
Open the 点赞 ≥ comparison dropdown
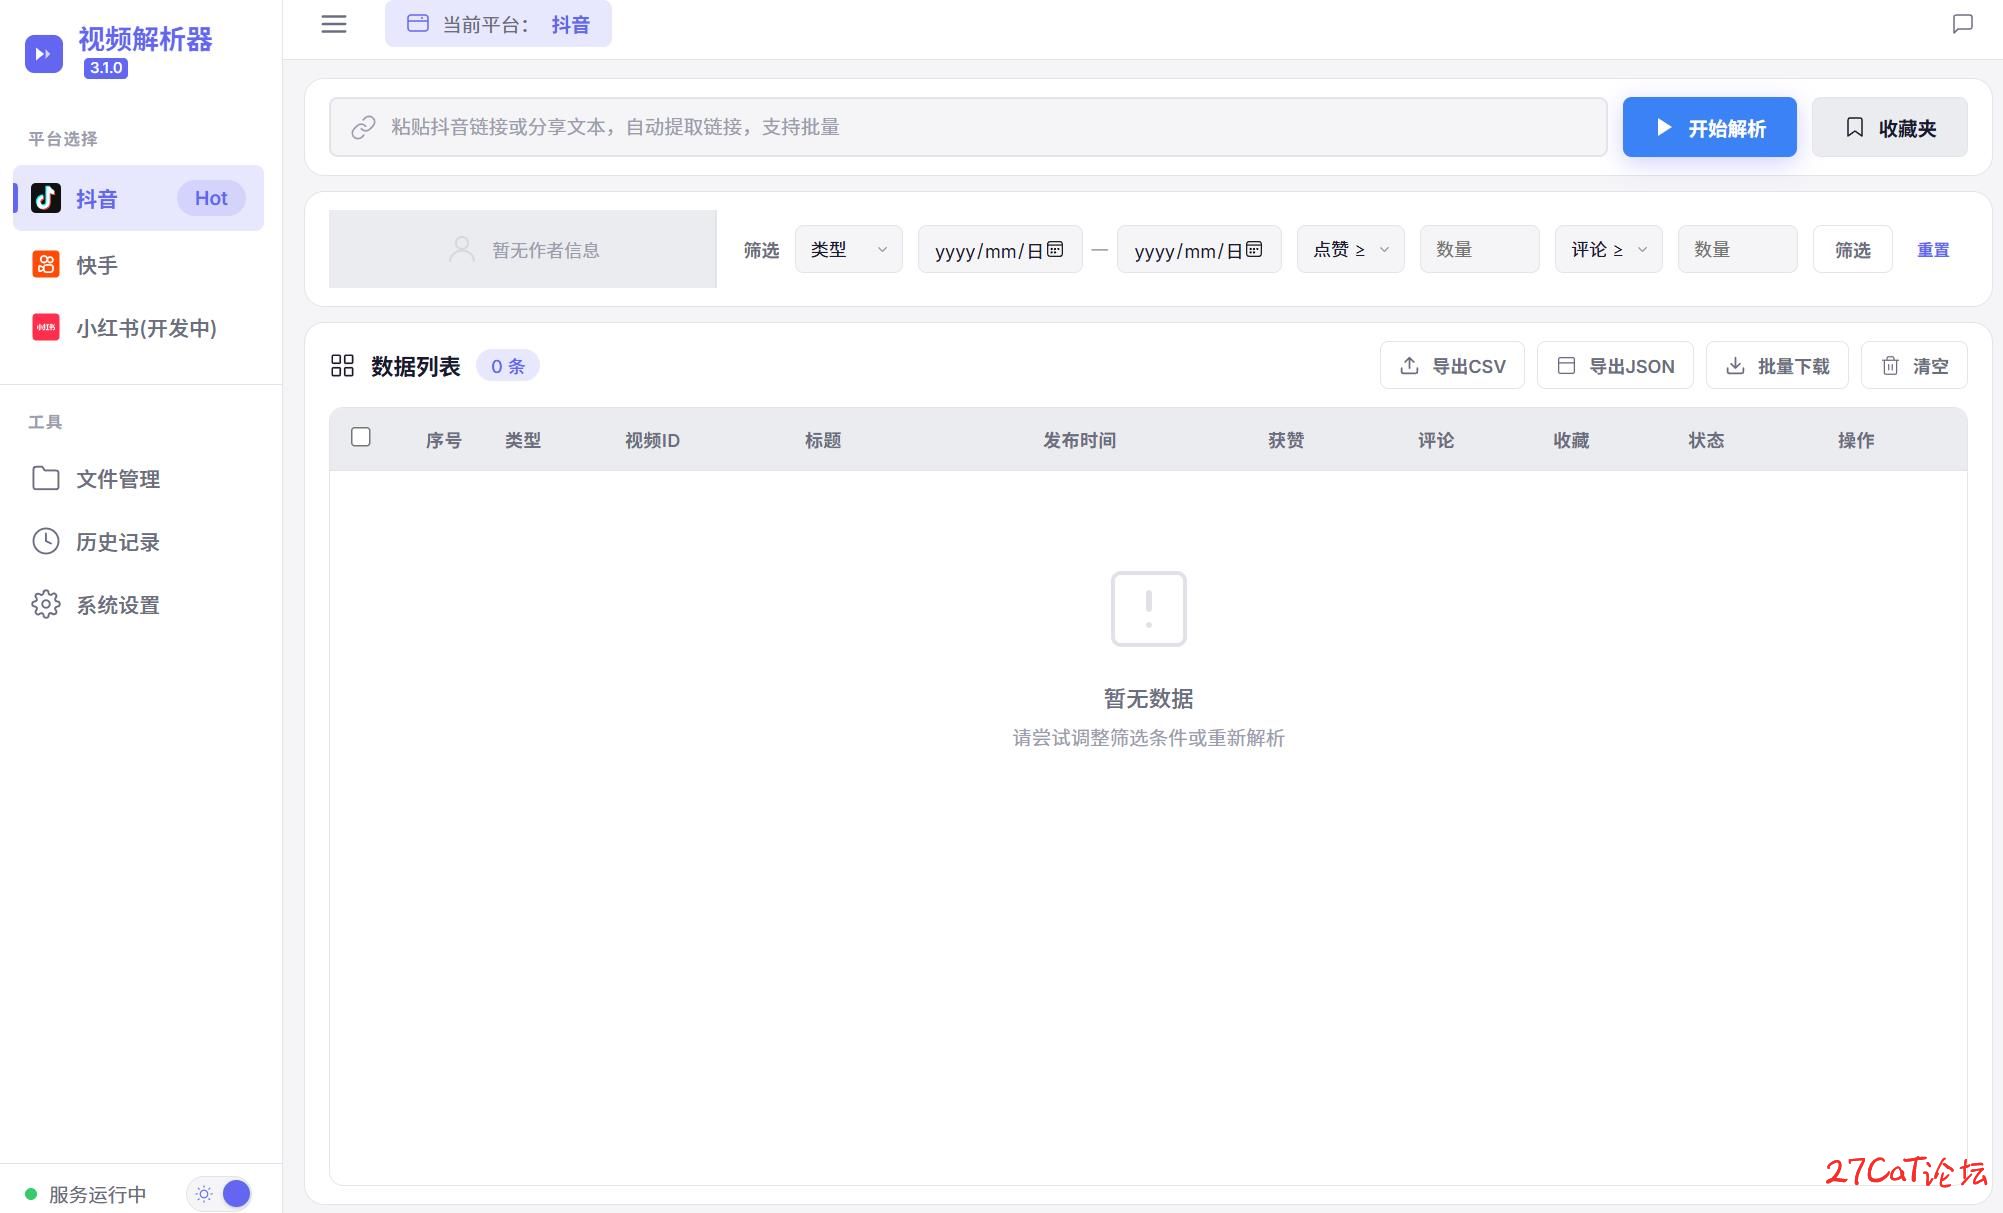coord(1351,249)
